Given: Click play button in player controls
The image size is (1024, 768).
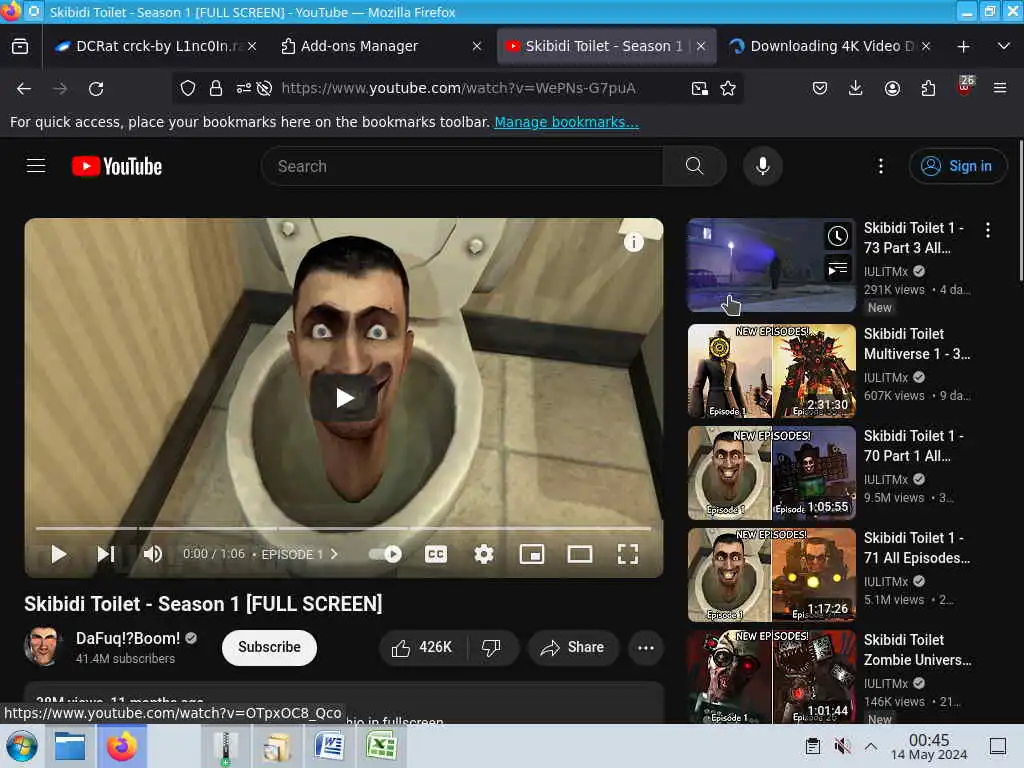Looking at the screenshot, I should pyautogui.click(x=58, y=554).
